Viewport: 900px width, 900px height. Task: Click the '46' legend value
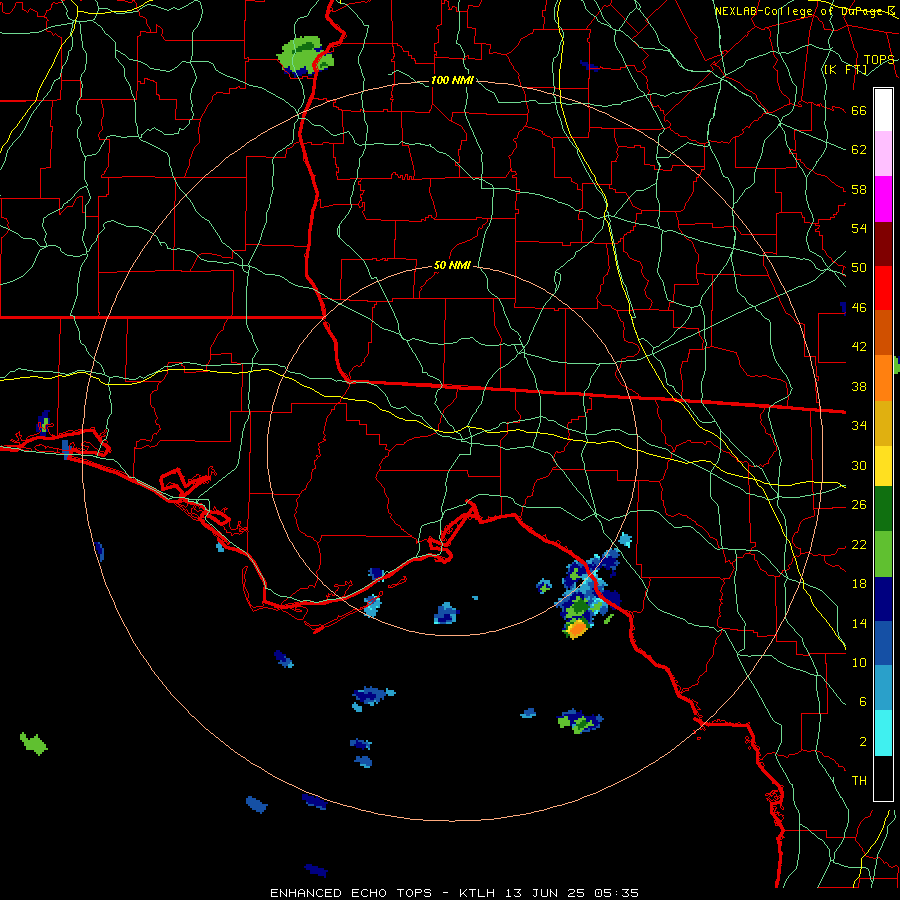(x=859, y=308)
